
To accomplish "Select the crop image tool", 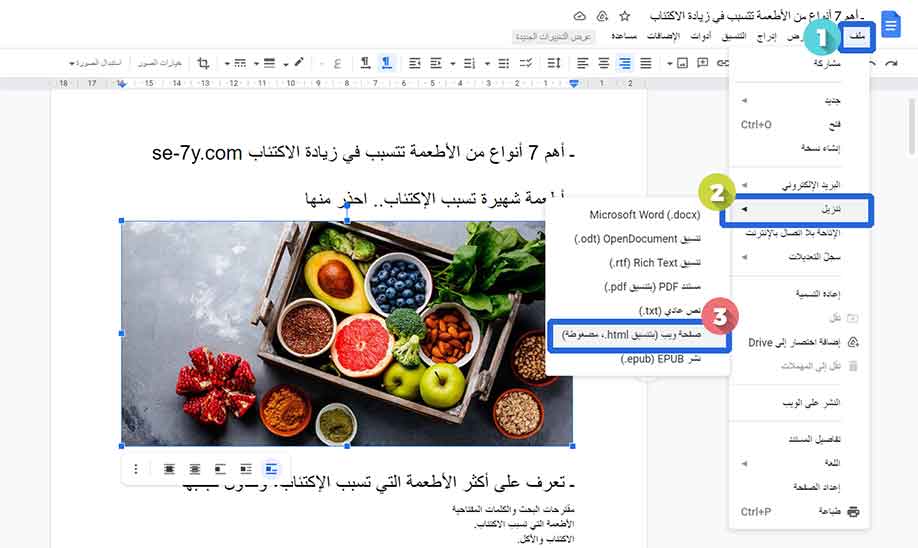I will tap(204, 63).
